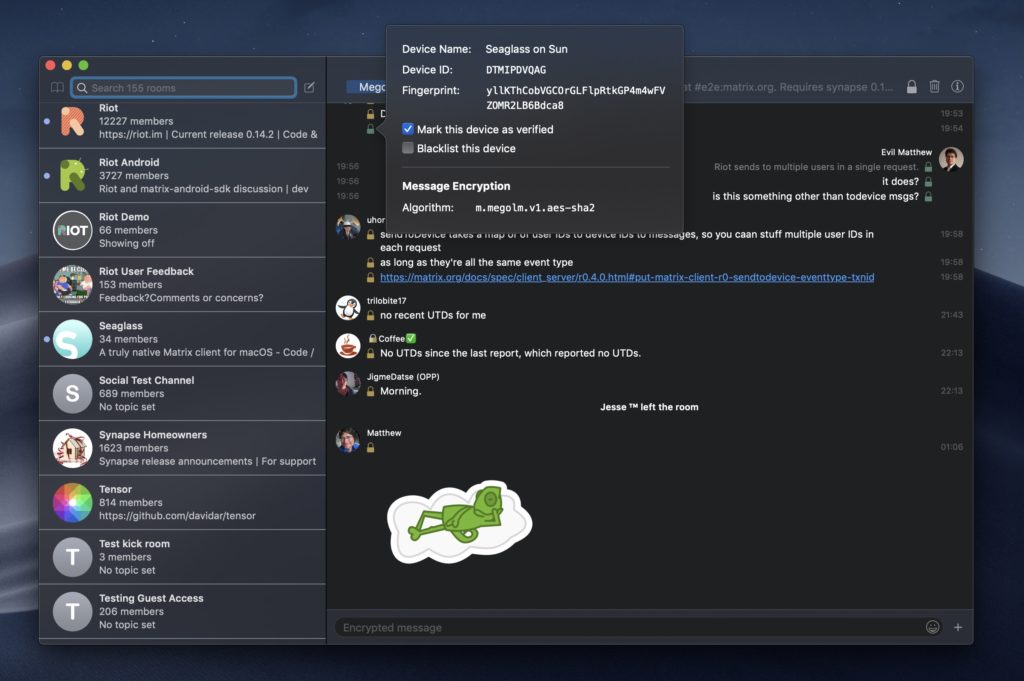Click the plus attachment icon
Viewport: 1024px width, 681px height.
click(x=958, y=627)
